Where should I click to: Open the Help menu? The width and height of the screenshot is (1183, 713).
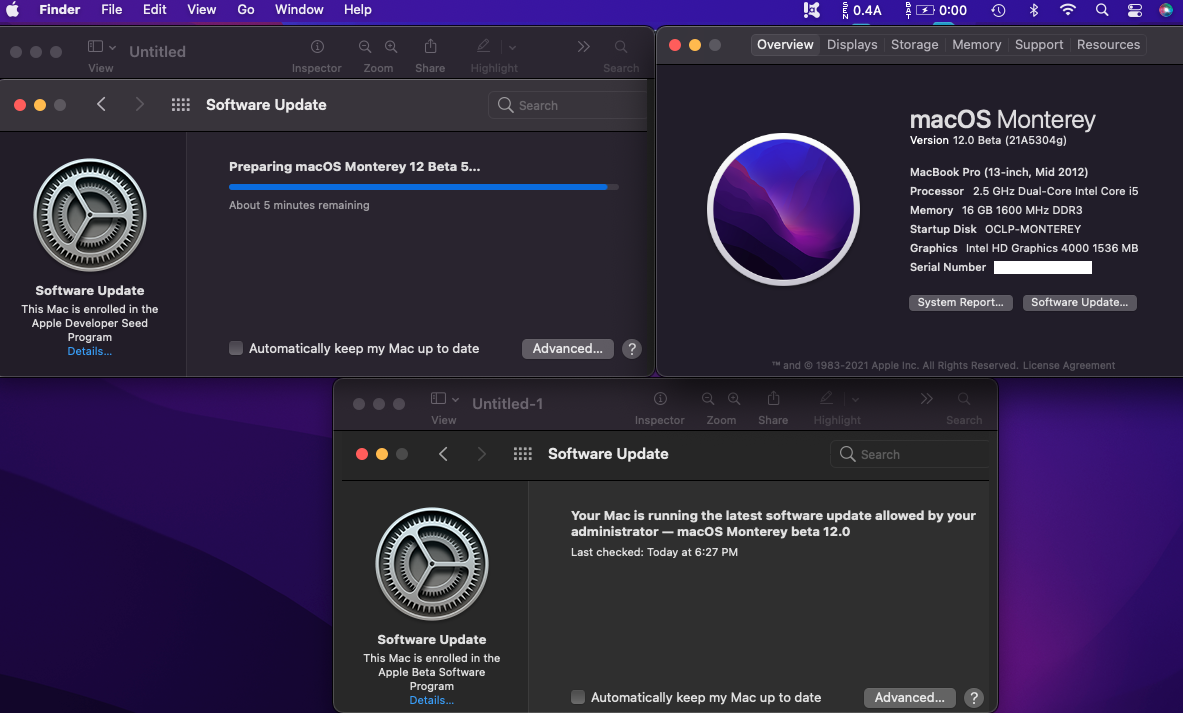point(358,10)
